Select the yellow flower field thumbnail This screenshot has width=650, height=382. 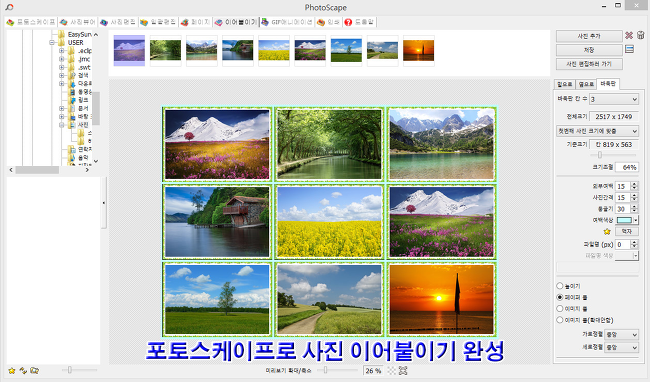(274, 51)
